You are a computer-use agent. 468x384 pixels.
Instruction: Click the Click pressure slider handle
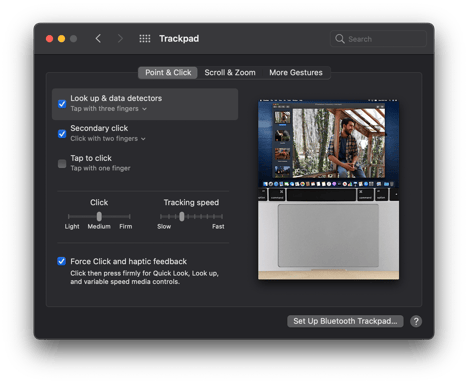[99, 217]
